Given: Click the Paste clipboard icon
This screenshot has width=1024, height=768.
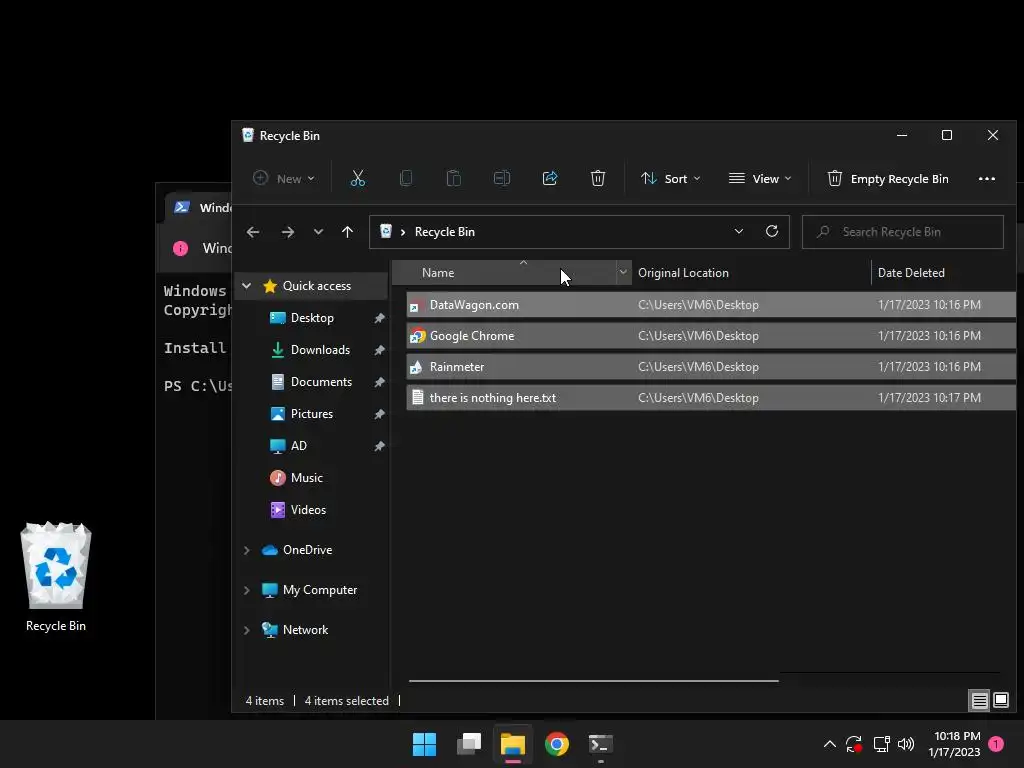Looking at the screenshot, I should coord(453,178).
